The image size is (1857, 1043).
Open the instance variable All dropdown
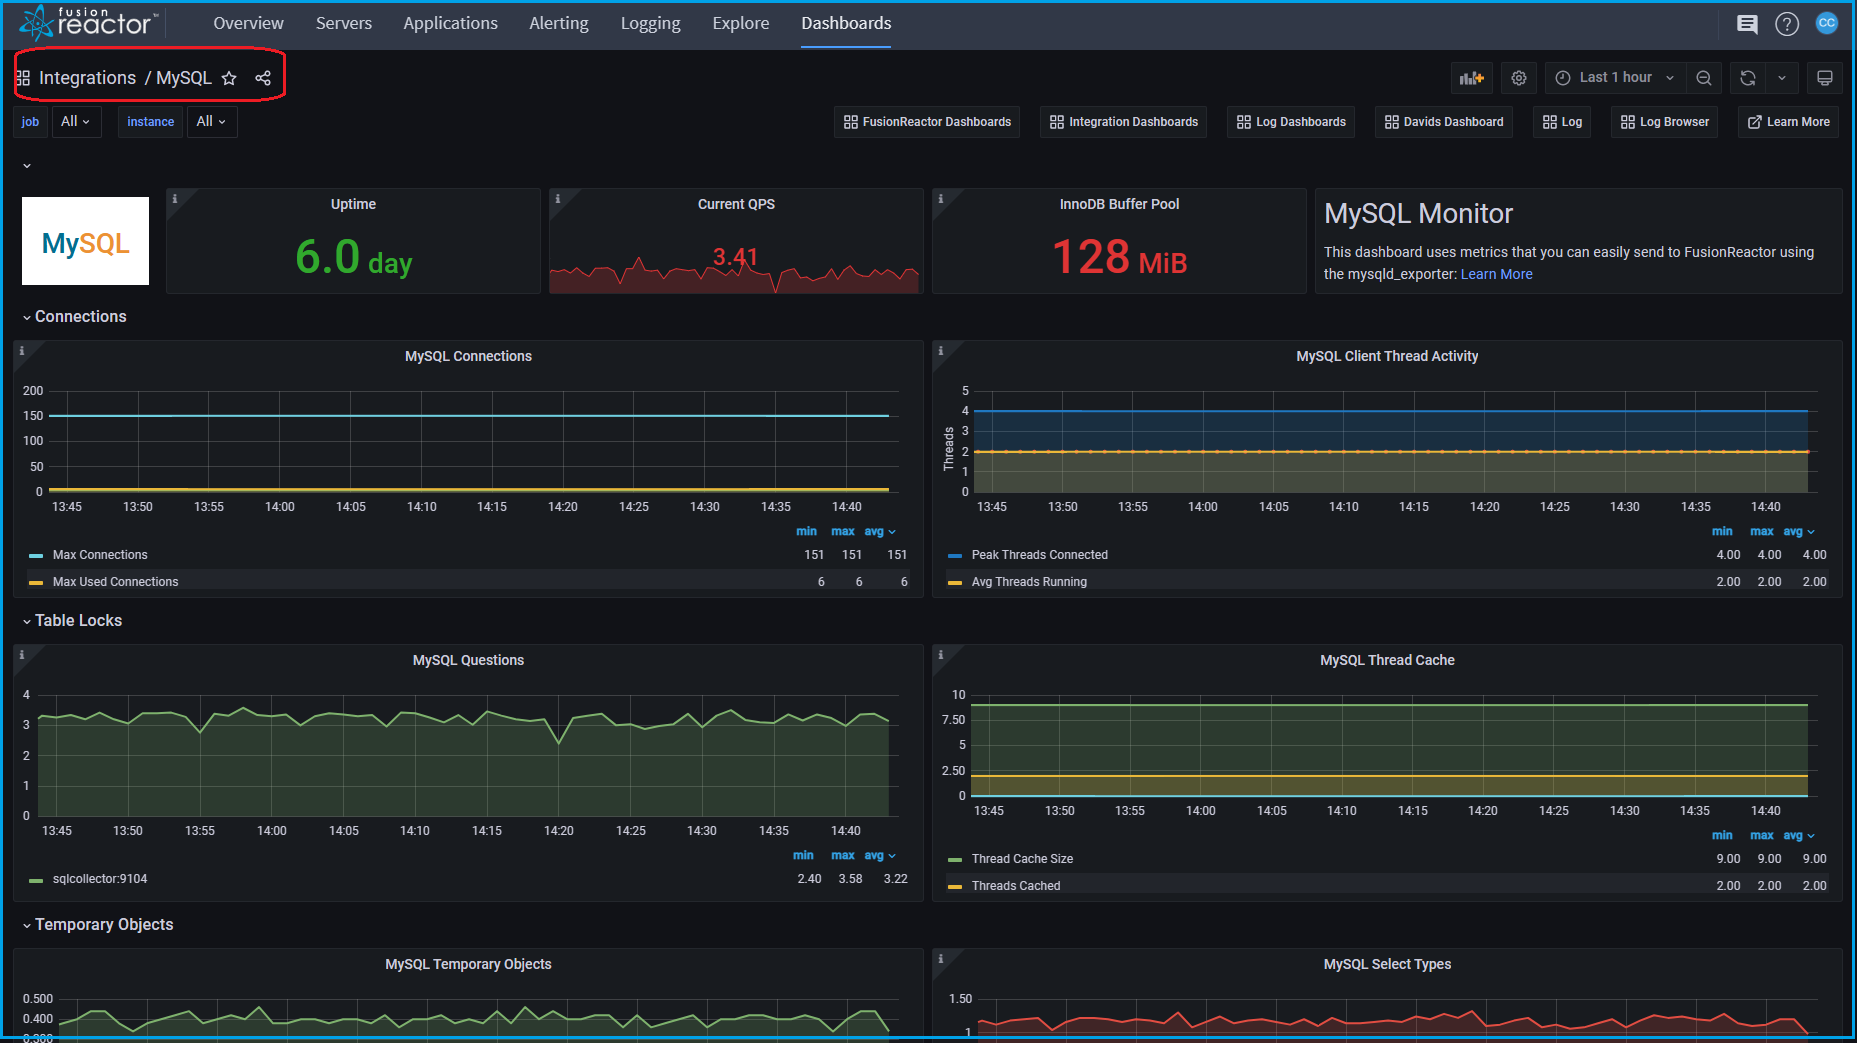[x=211, y=121]
